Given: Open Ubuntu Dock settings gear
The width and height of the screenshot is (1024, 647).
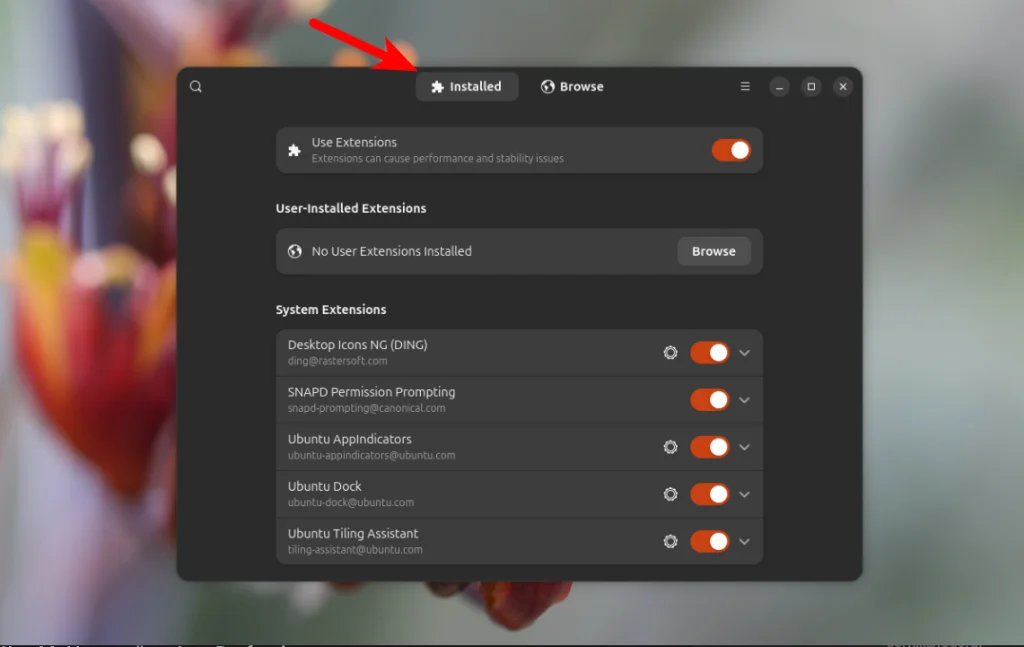Looking at the screenshot, I should click(x=670, y=494).
